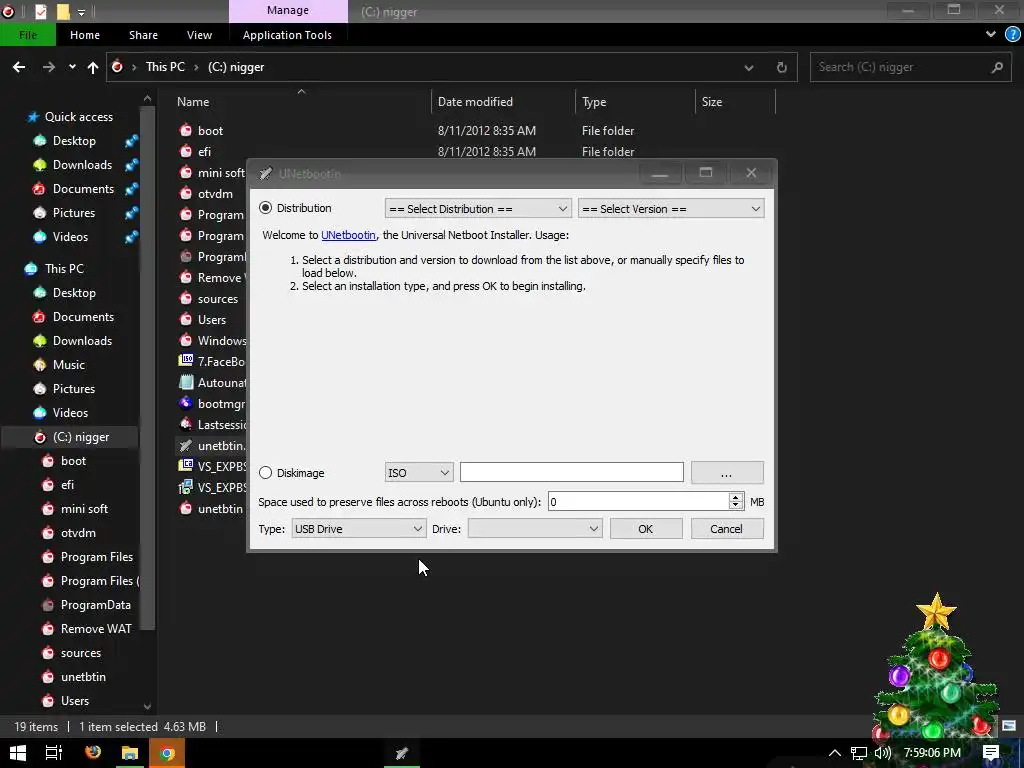
Task: Click the UNetbootin hyperlink in welcome text
Action: (348, 234)
